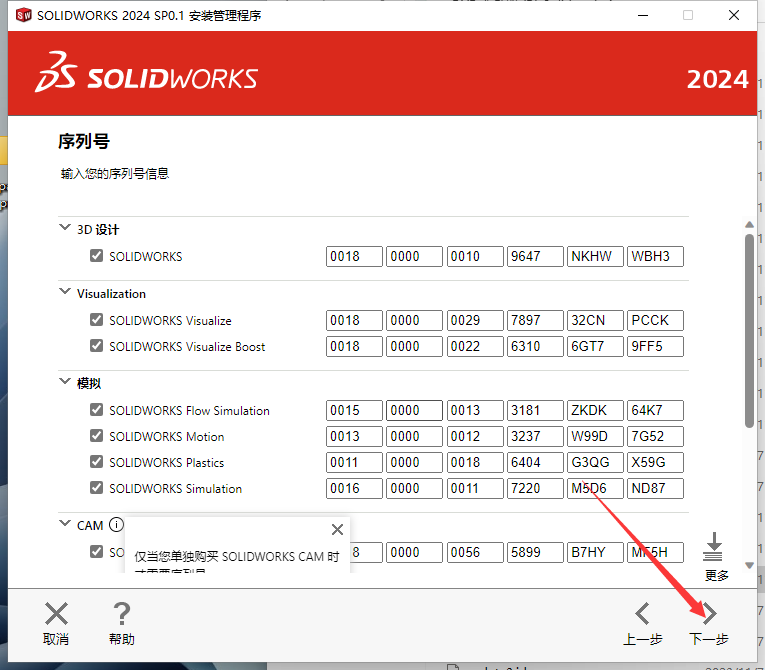The width and height of the screenshot is (765, 670).
Task: Collapse the Visualization section
Action: (65, 293)
